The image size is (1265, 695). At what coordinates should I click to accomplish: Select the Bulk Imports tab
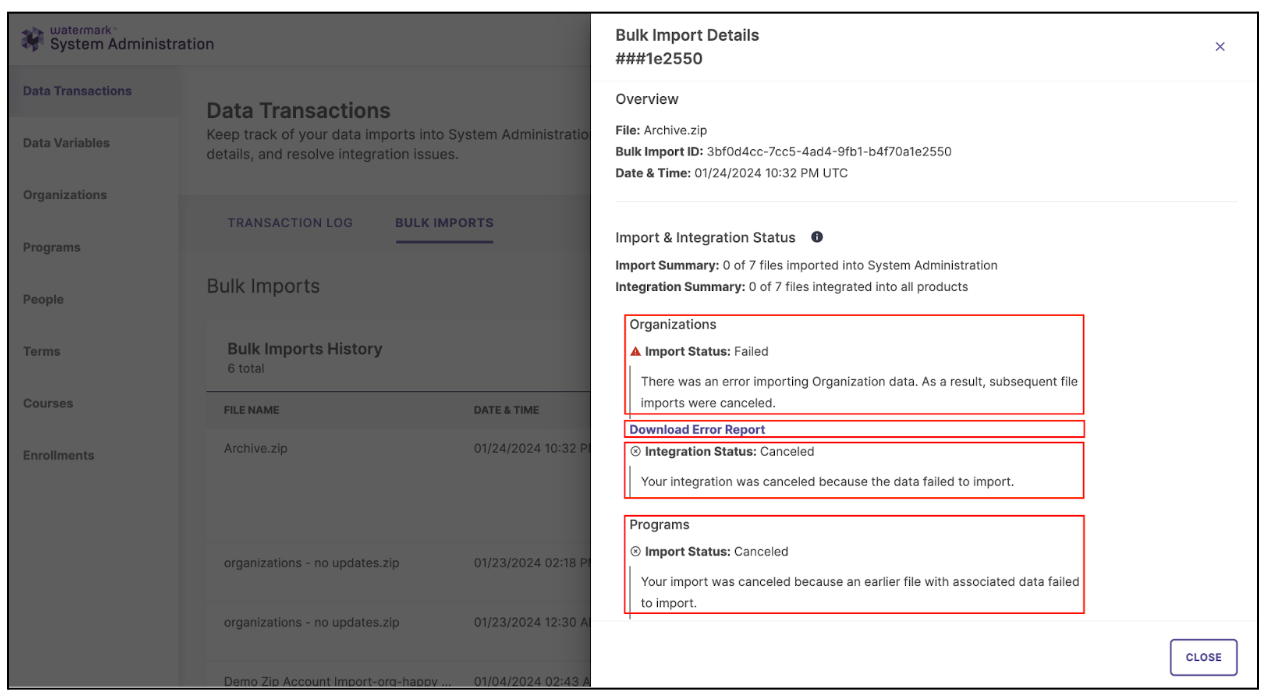pos(444,222)
